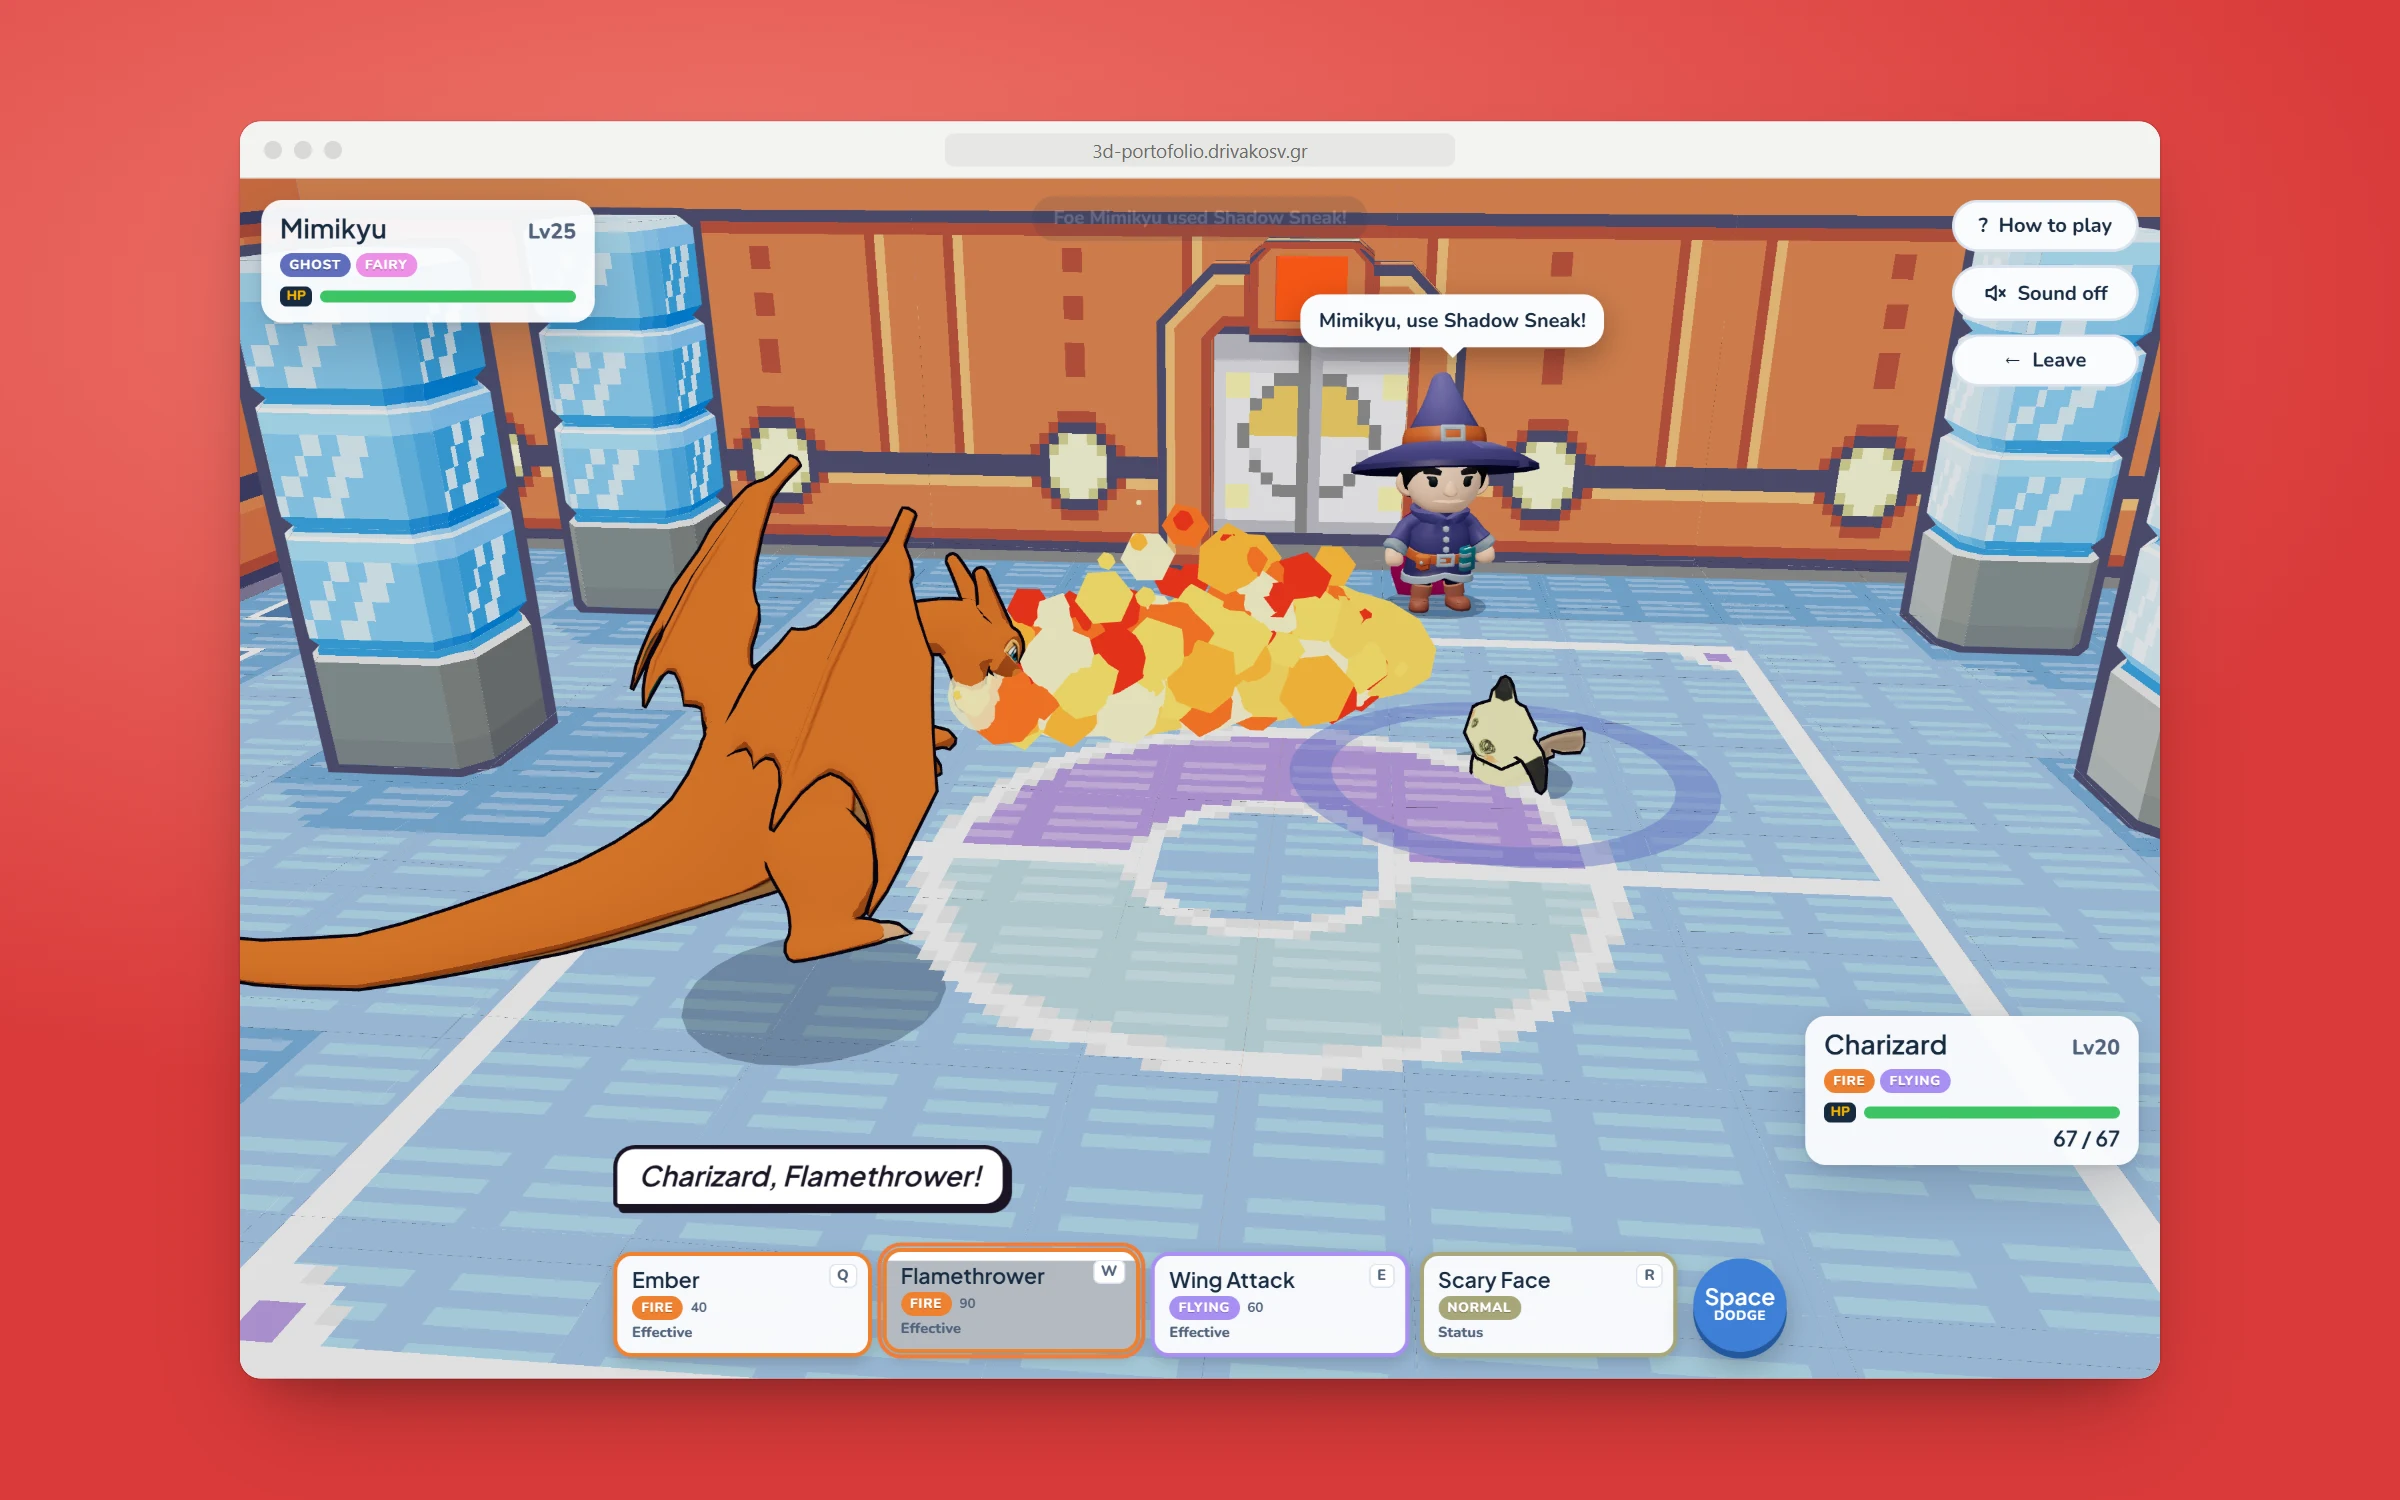Use the Ember move

point(743,1304)
